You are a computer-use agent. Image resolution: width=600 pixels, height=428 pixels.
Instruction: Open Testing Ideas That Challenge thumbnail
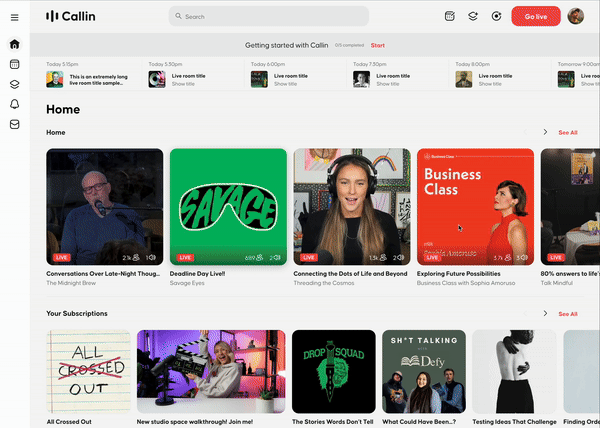(x=514, y=371)
